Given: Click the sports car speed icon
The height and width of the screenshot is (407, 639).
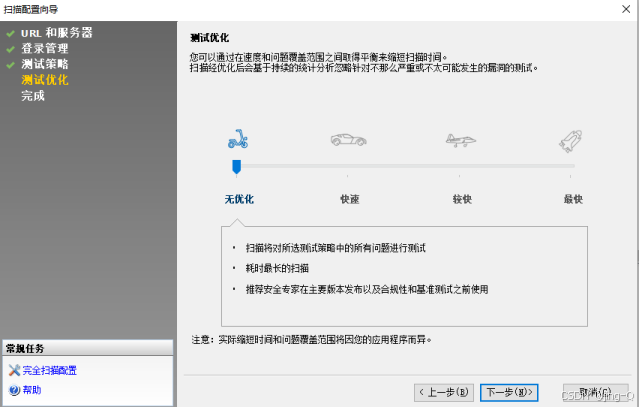Looking at the screenshot, I should click(348, 140).
